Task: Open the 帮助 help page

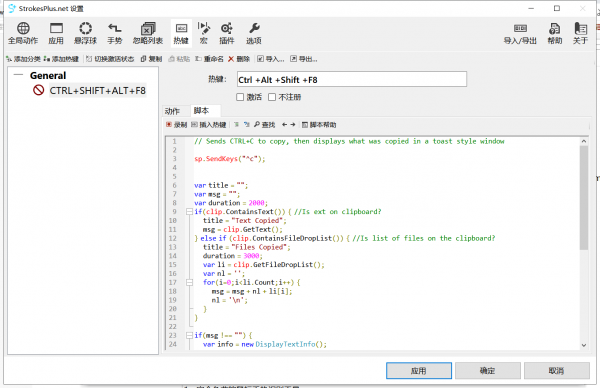Action: click(x=554, y=33)
